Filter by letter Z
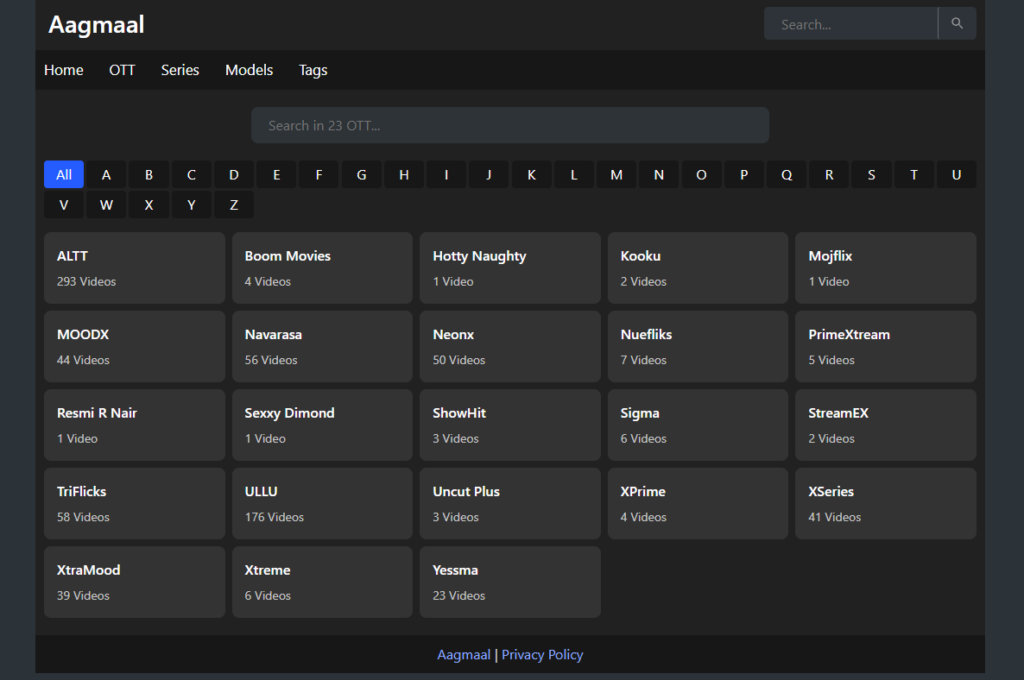Screen dimensions: 1024x680 234,205
